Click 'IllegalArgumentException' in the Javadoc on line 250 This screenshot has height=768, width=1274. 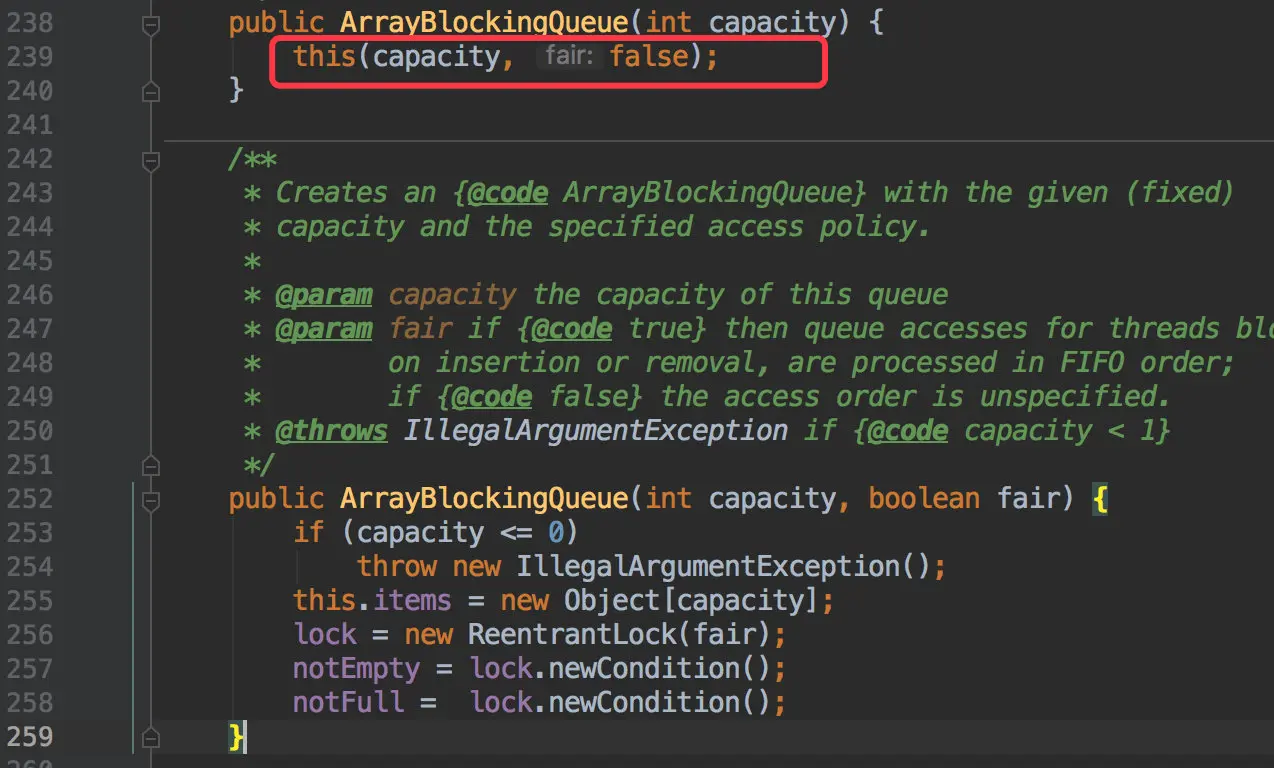(x=595, y=431)
